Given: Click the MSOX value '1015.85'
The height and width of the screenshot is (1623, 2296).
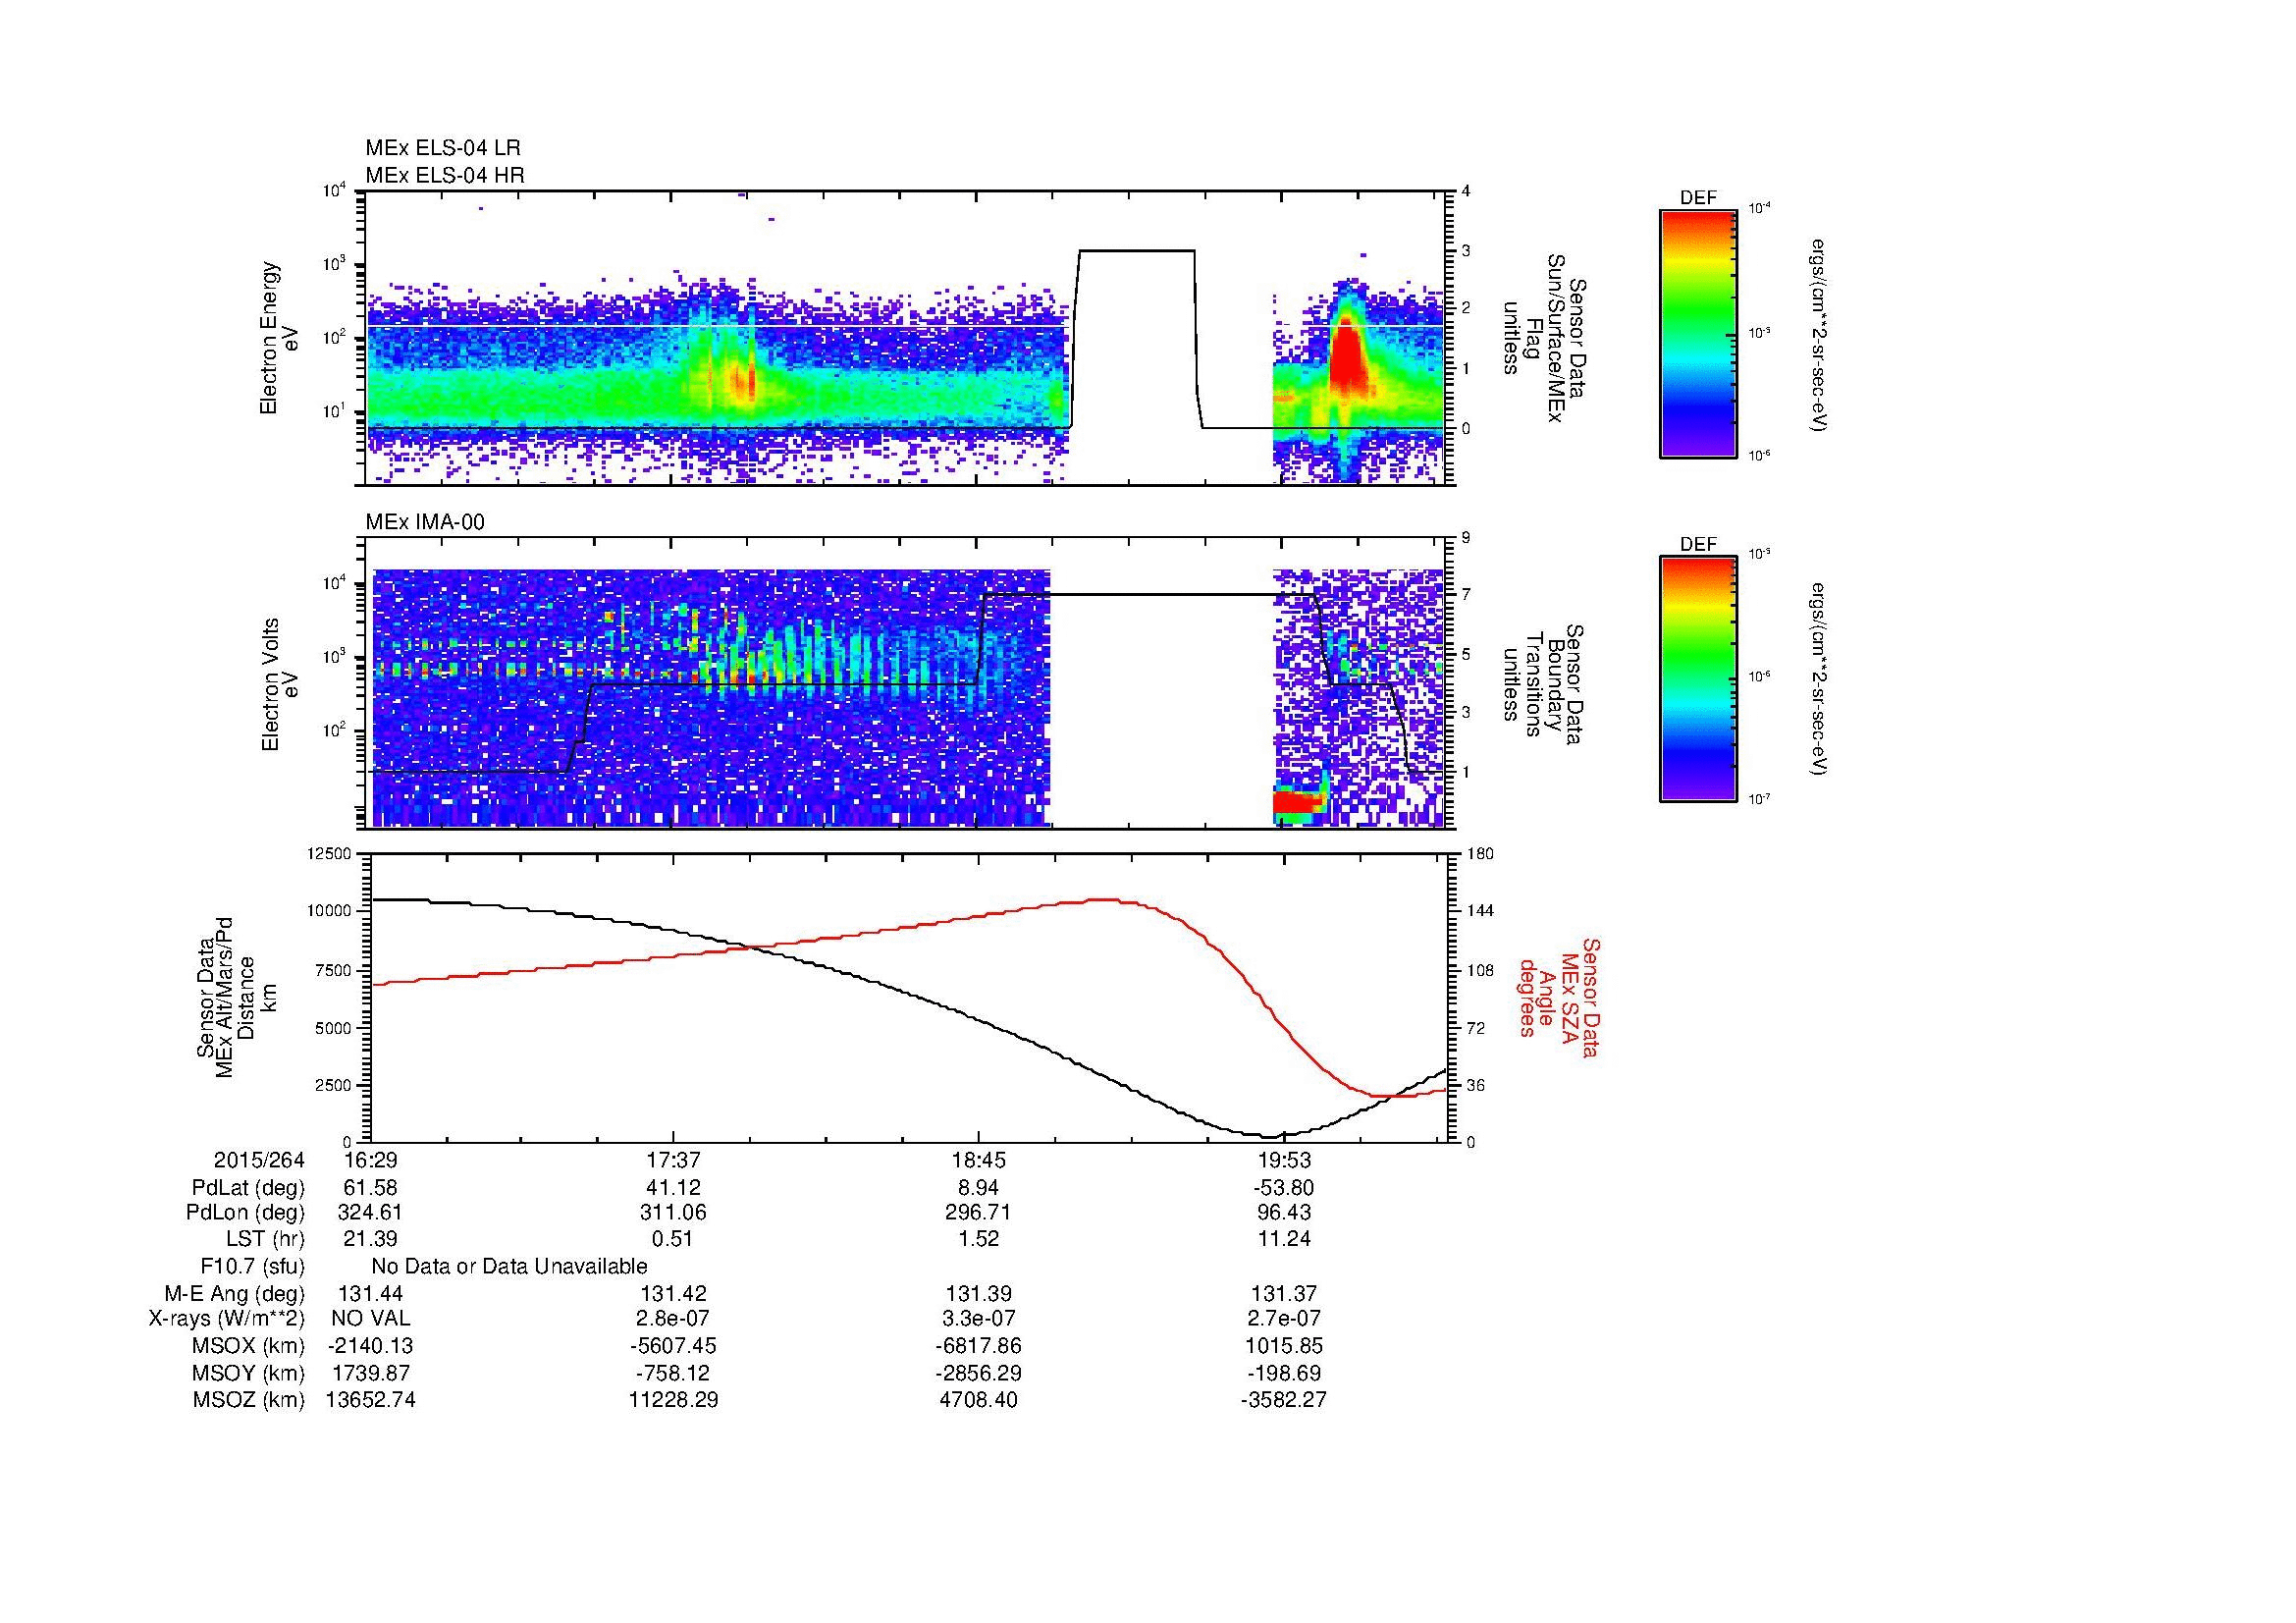Looking at the screenshot, I should pyautogui.click(x=1284, y=1347).
